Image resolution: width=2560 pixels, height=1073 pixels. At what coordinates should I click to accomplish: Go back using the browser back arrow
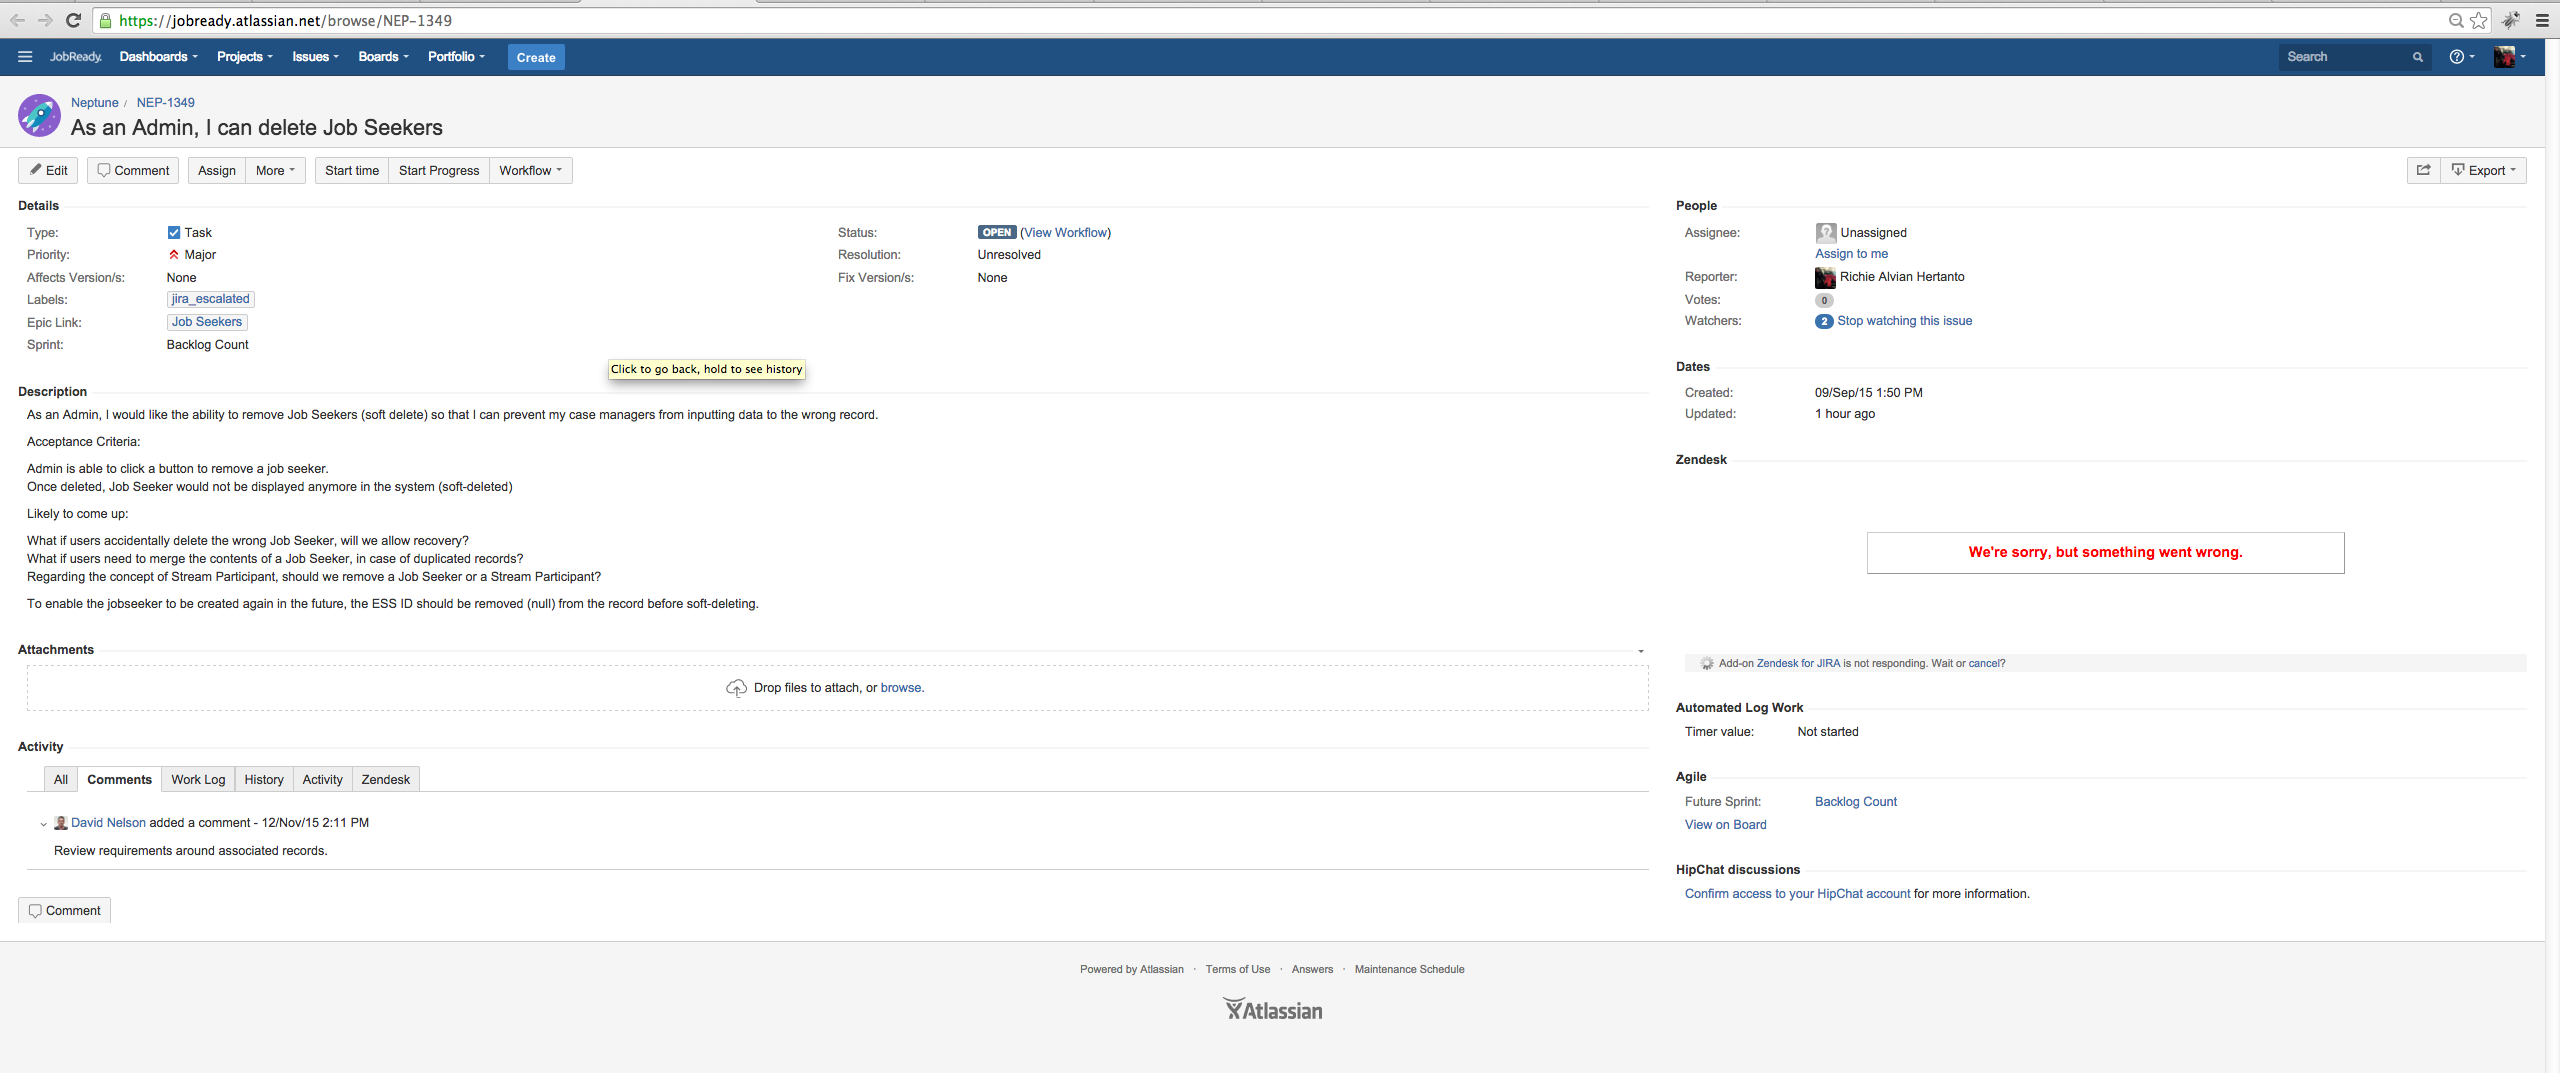pos(17,20)
